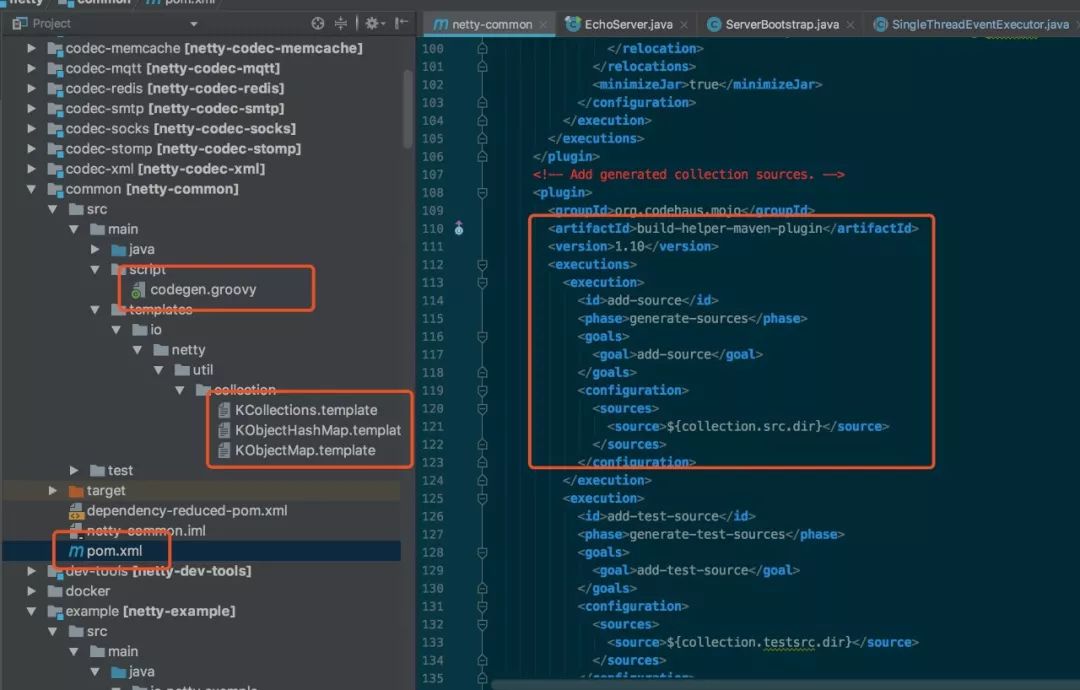
Task: Click the editor horizontal scrollbar
Action: [x=785, y=685]
